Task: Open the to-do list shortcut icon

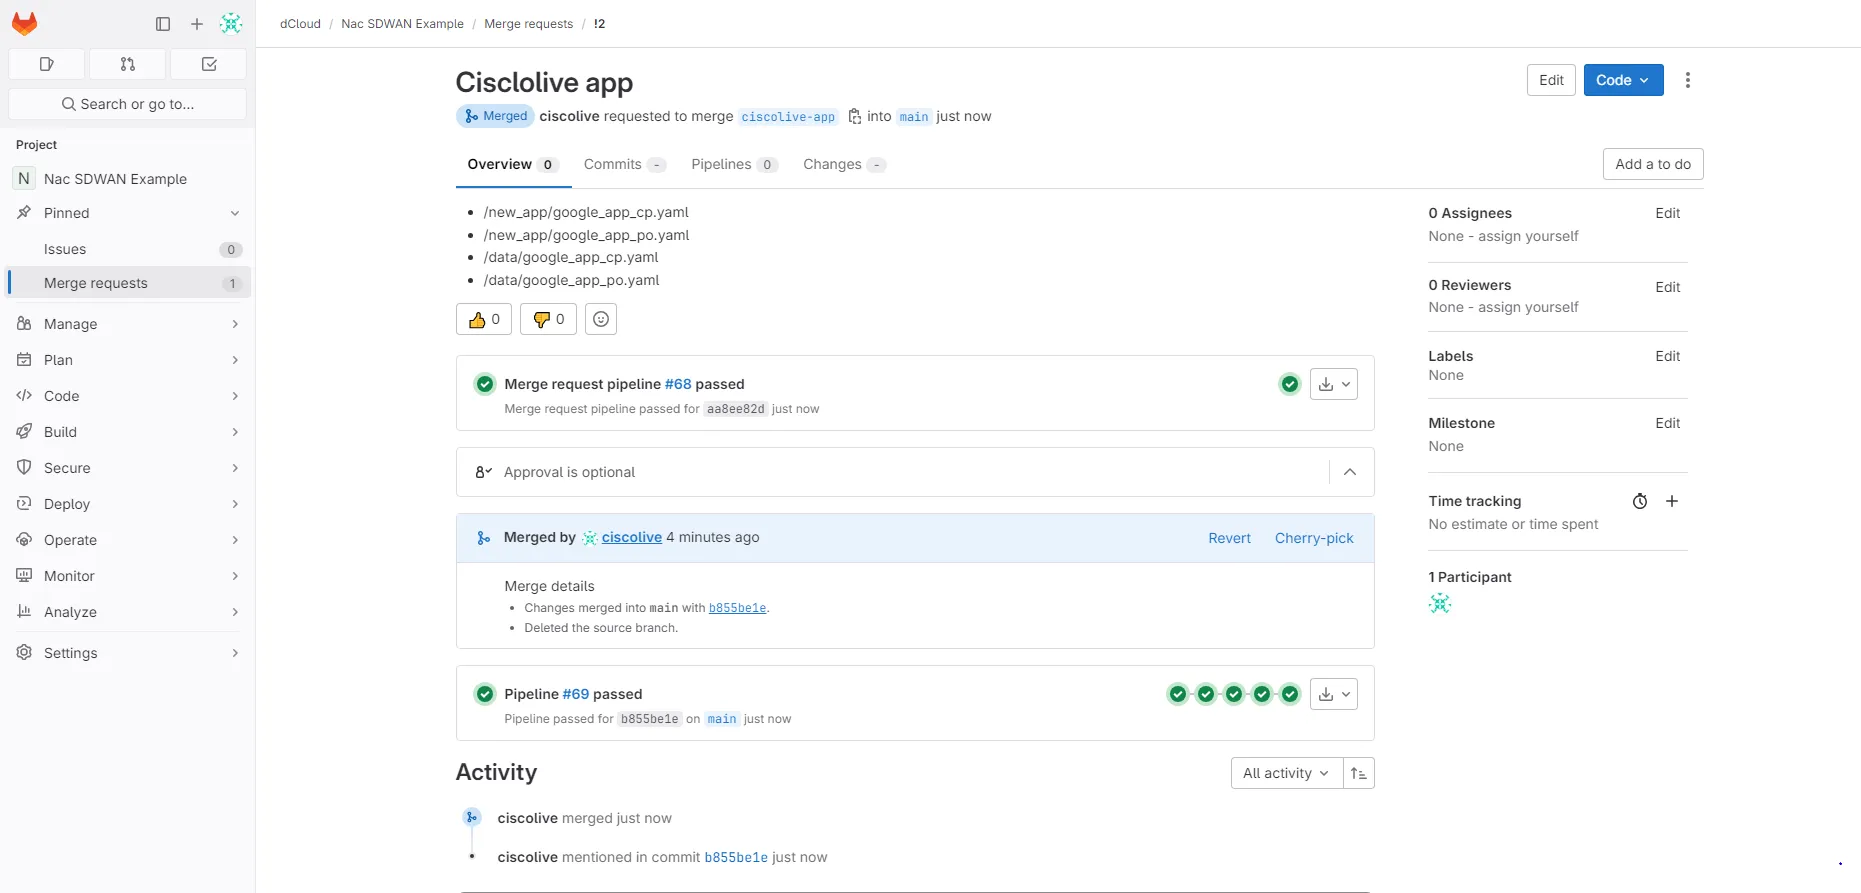Action: (x=208, y=64)
